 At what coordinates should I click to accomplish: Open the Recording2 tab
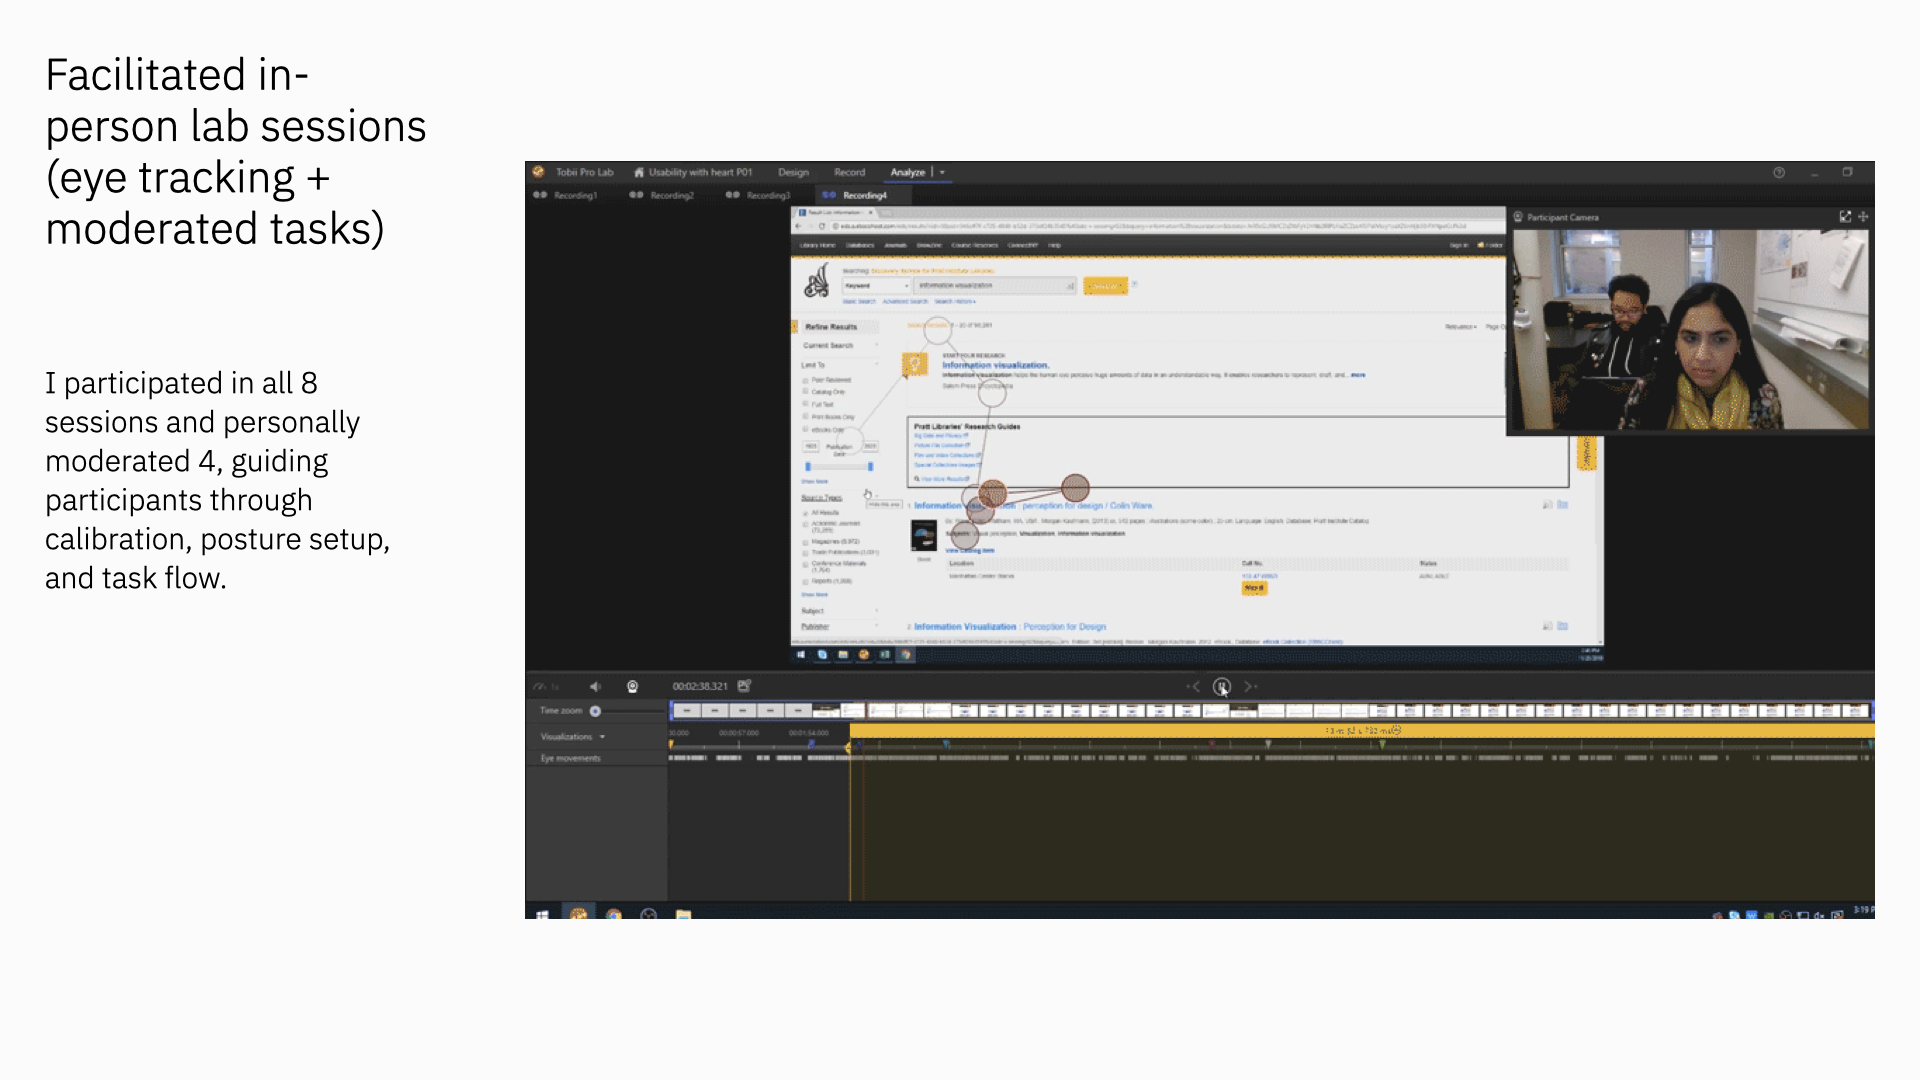click(671, 195)
